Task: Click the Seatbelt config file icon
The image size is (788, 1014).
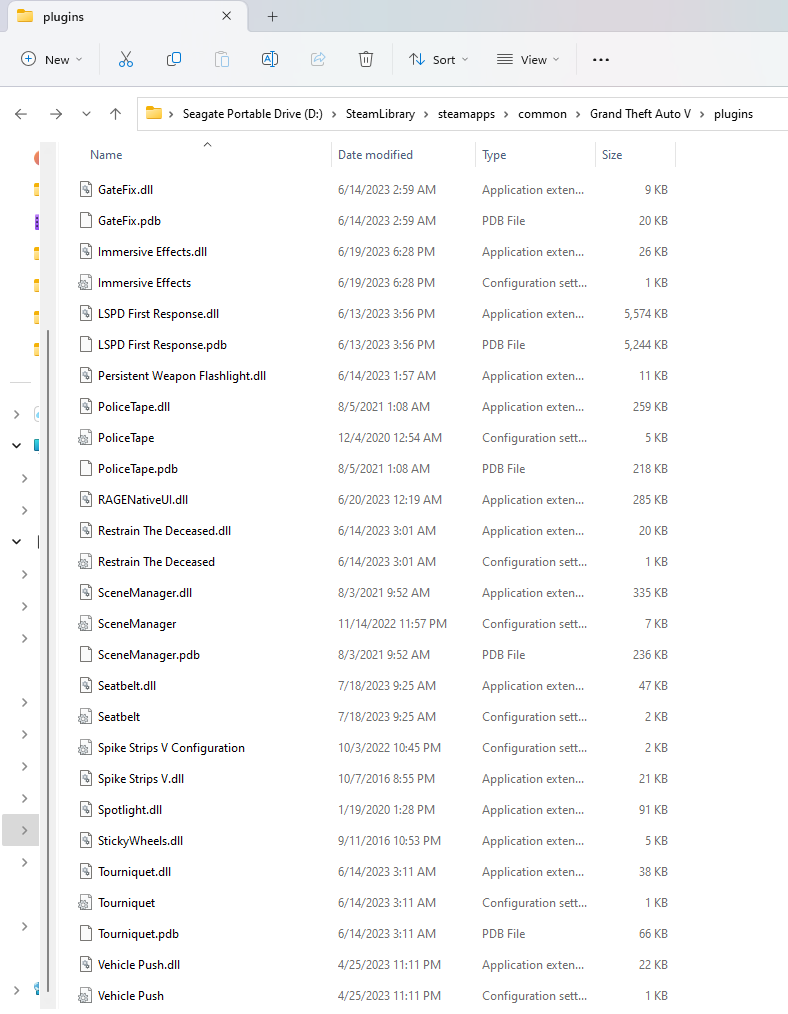Action: point(85,717)
